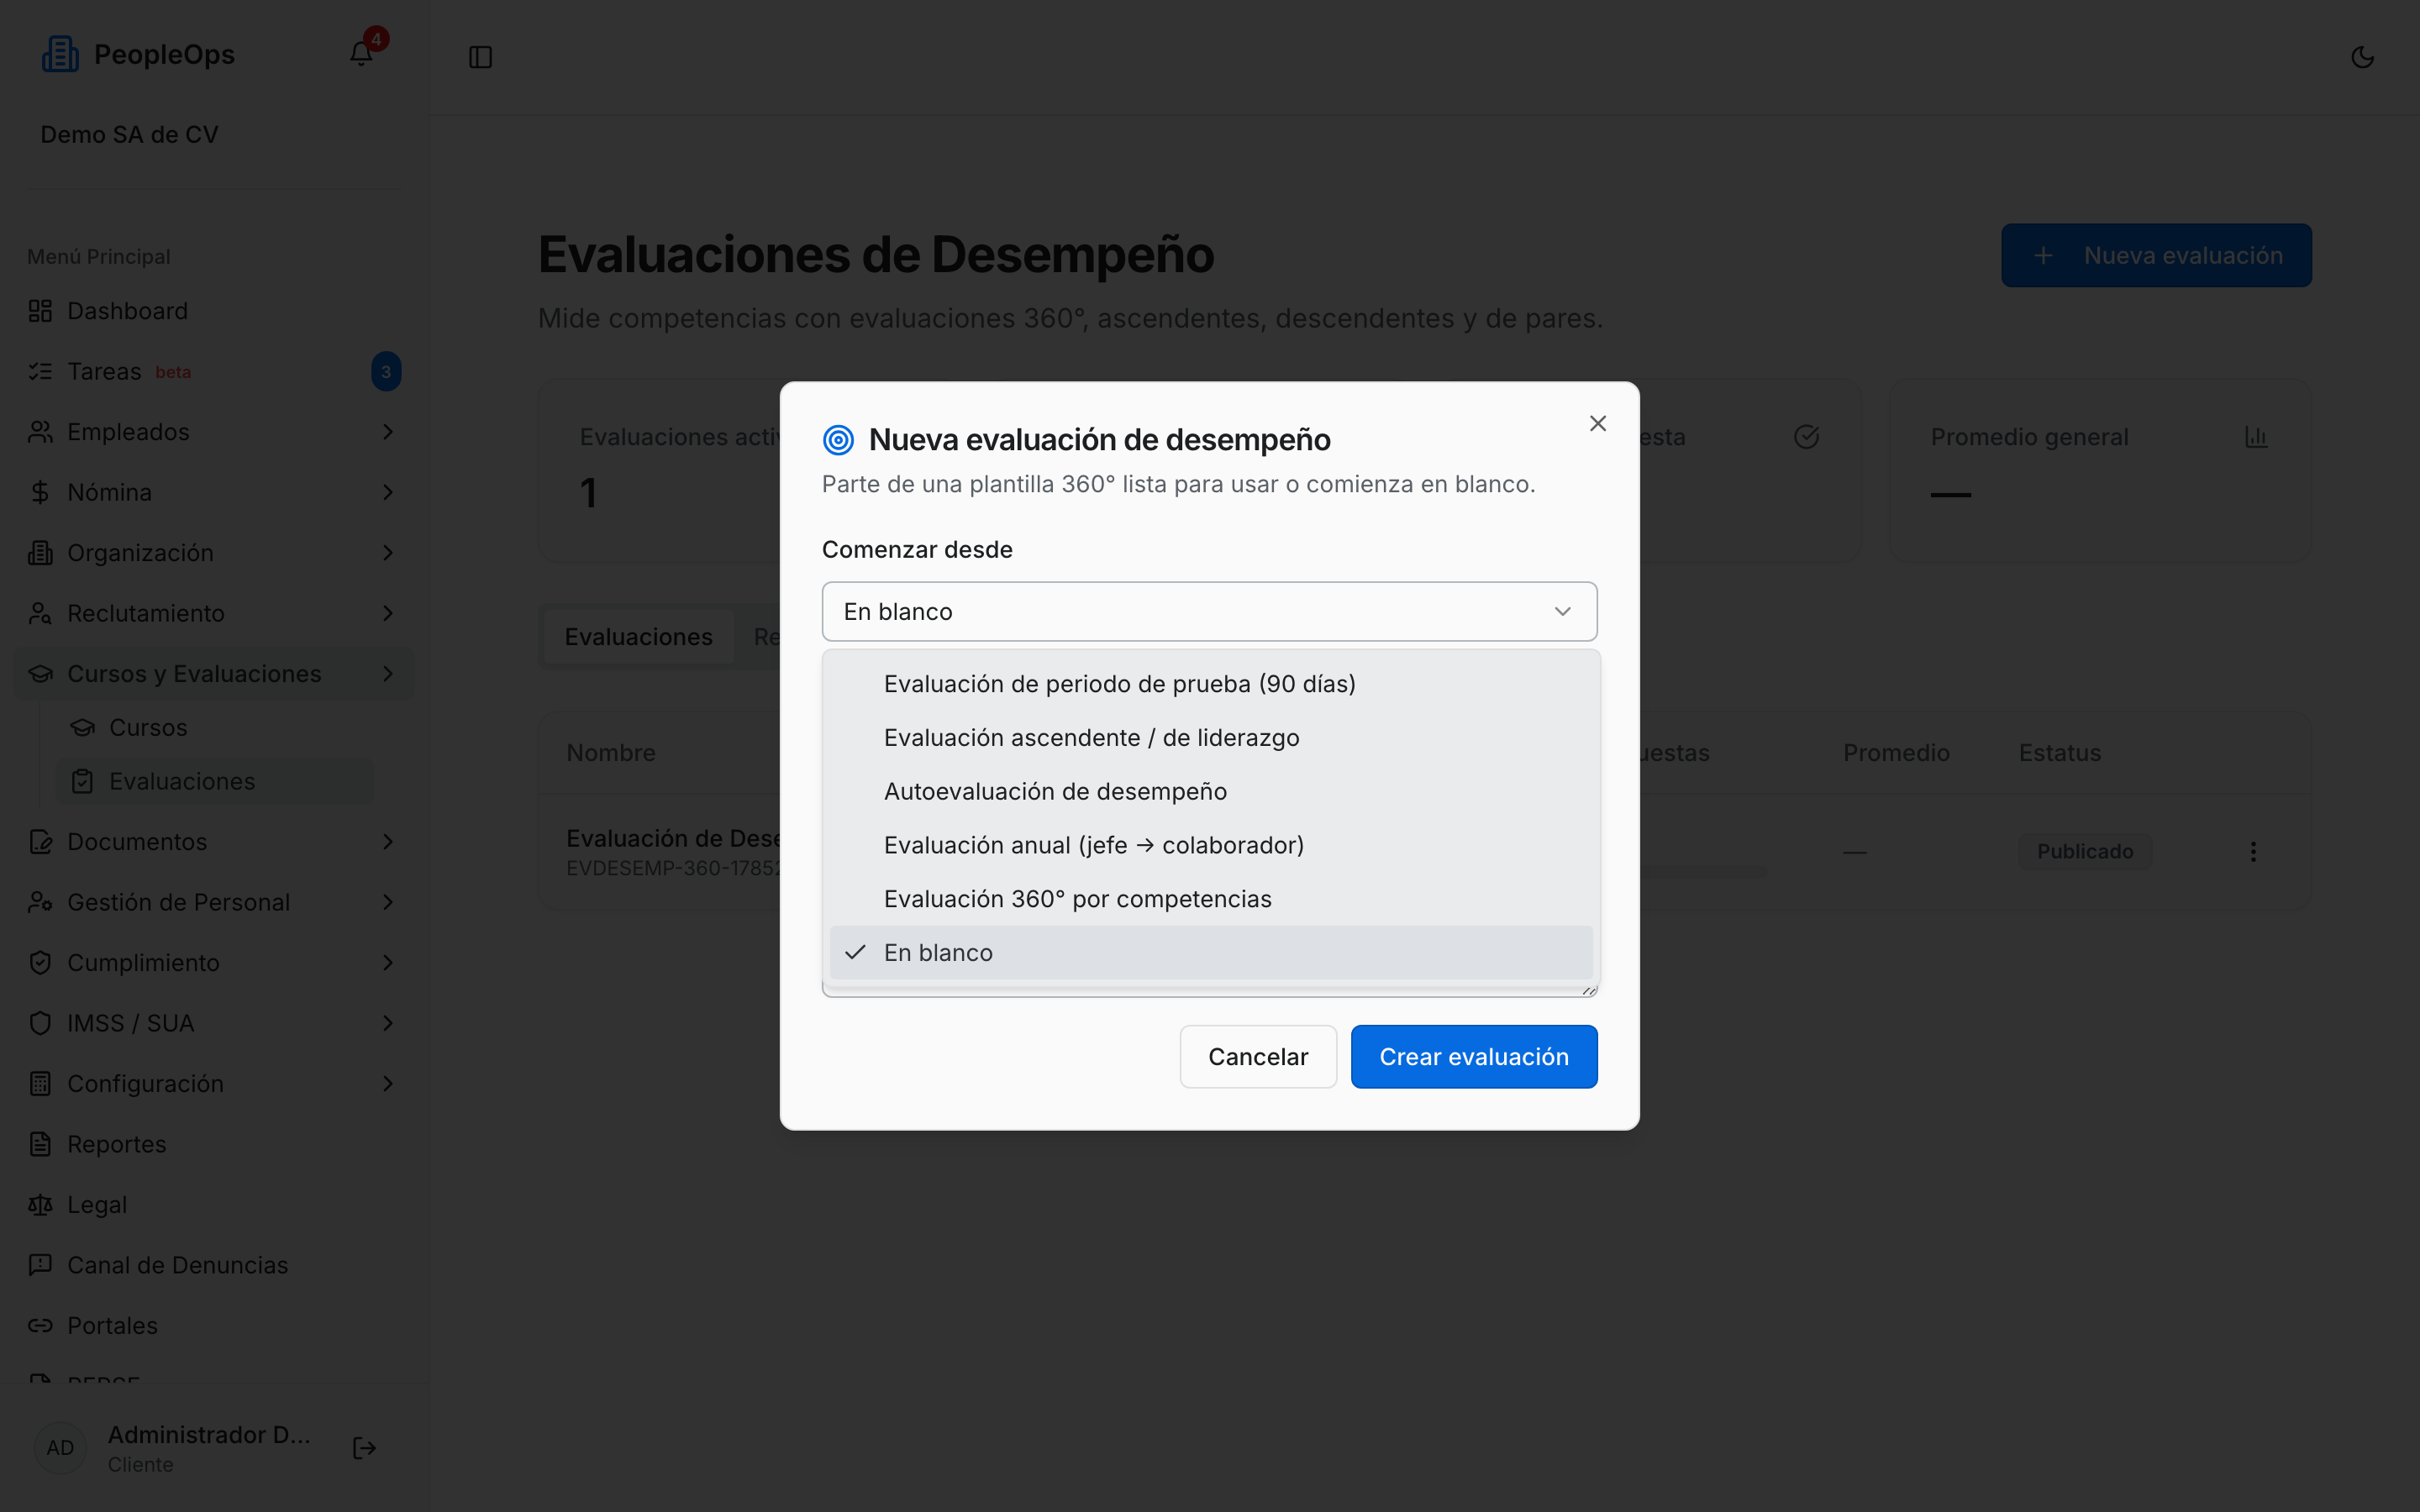Click the Evaluaciones clipboard icon
This screenshot has width=2420, height=1512.
coord(82,781)
